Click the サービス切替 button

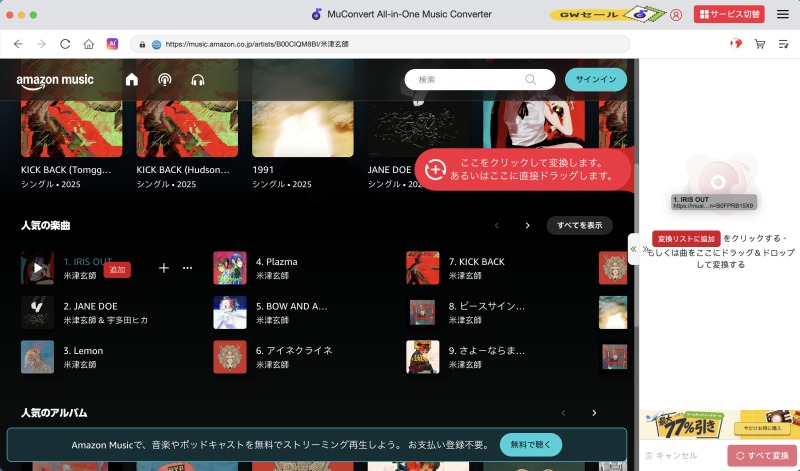(x=729, y=14)
